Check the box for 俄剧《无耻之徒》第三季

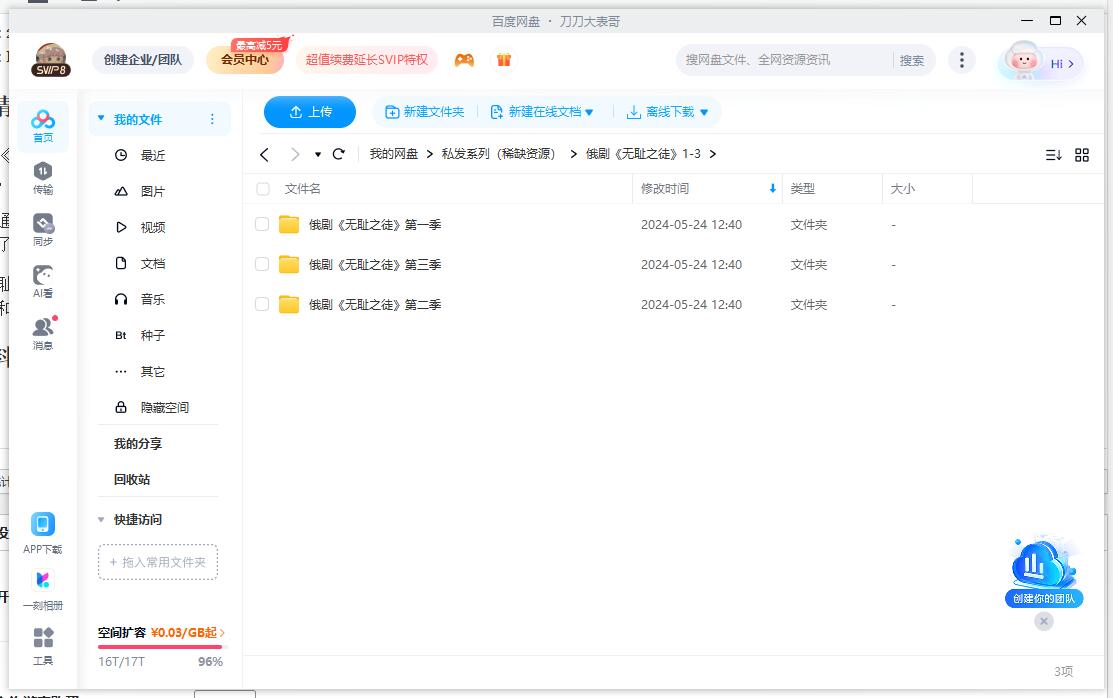click(262, 264)
